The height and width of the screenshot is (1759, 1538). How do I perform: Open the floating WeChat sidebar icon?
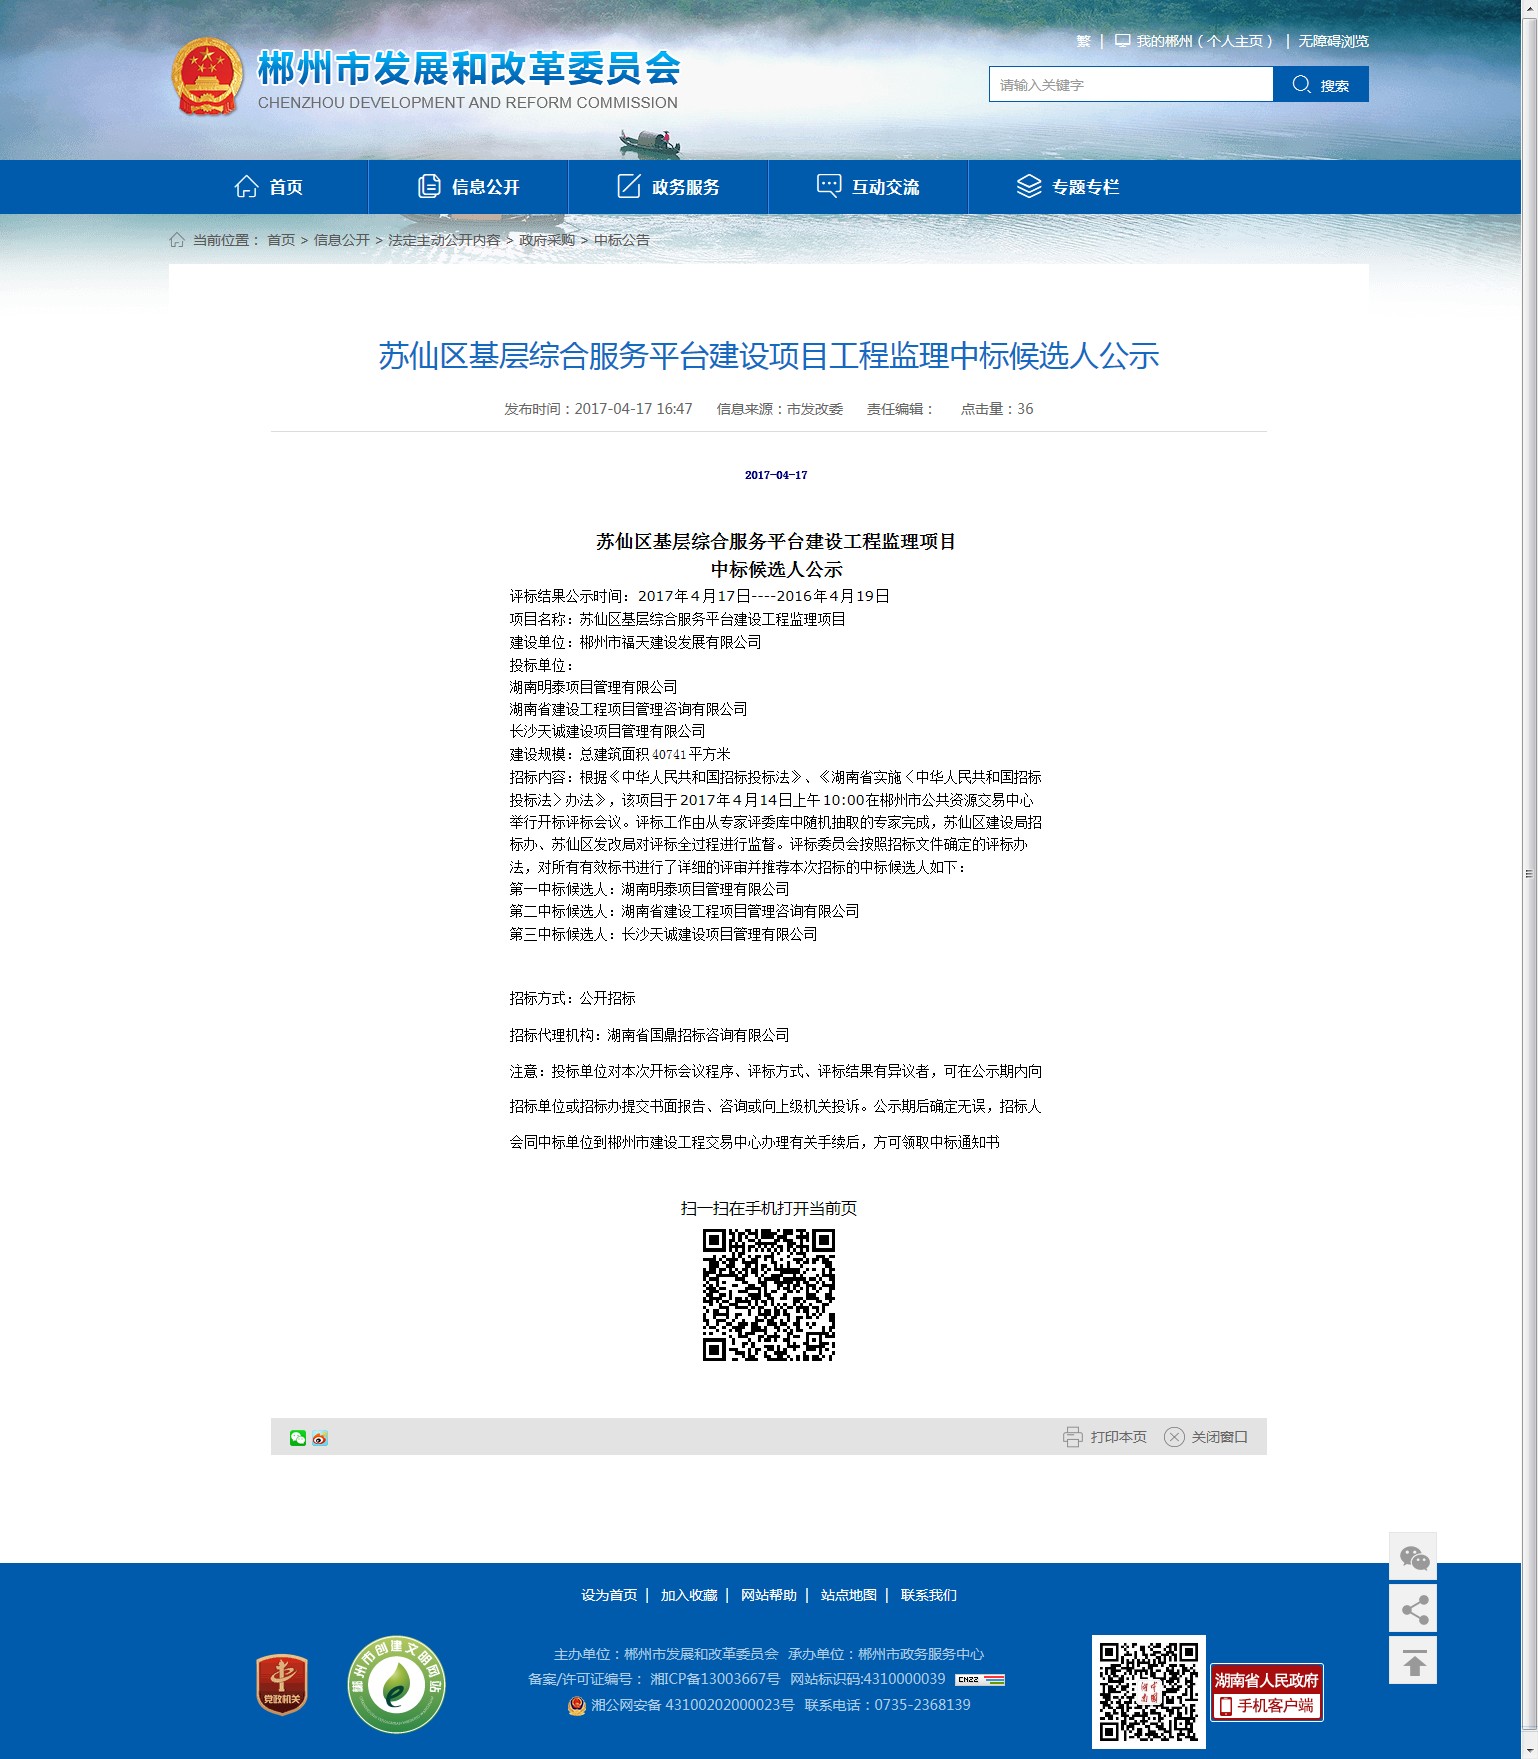[x=1413, y=1557]
